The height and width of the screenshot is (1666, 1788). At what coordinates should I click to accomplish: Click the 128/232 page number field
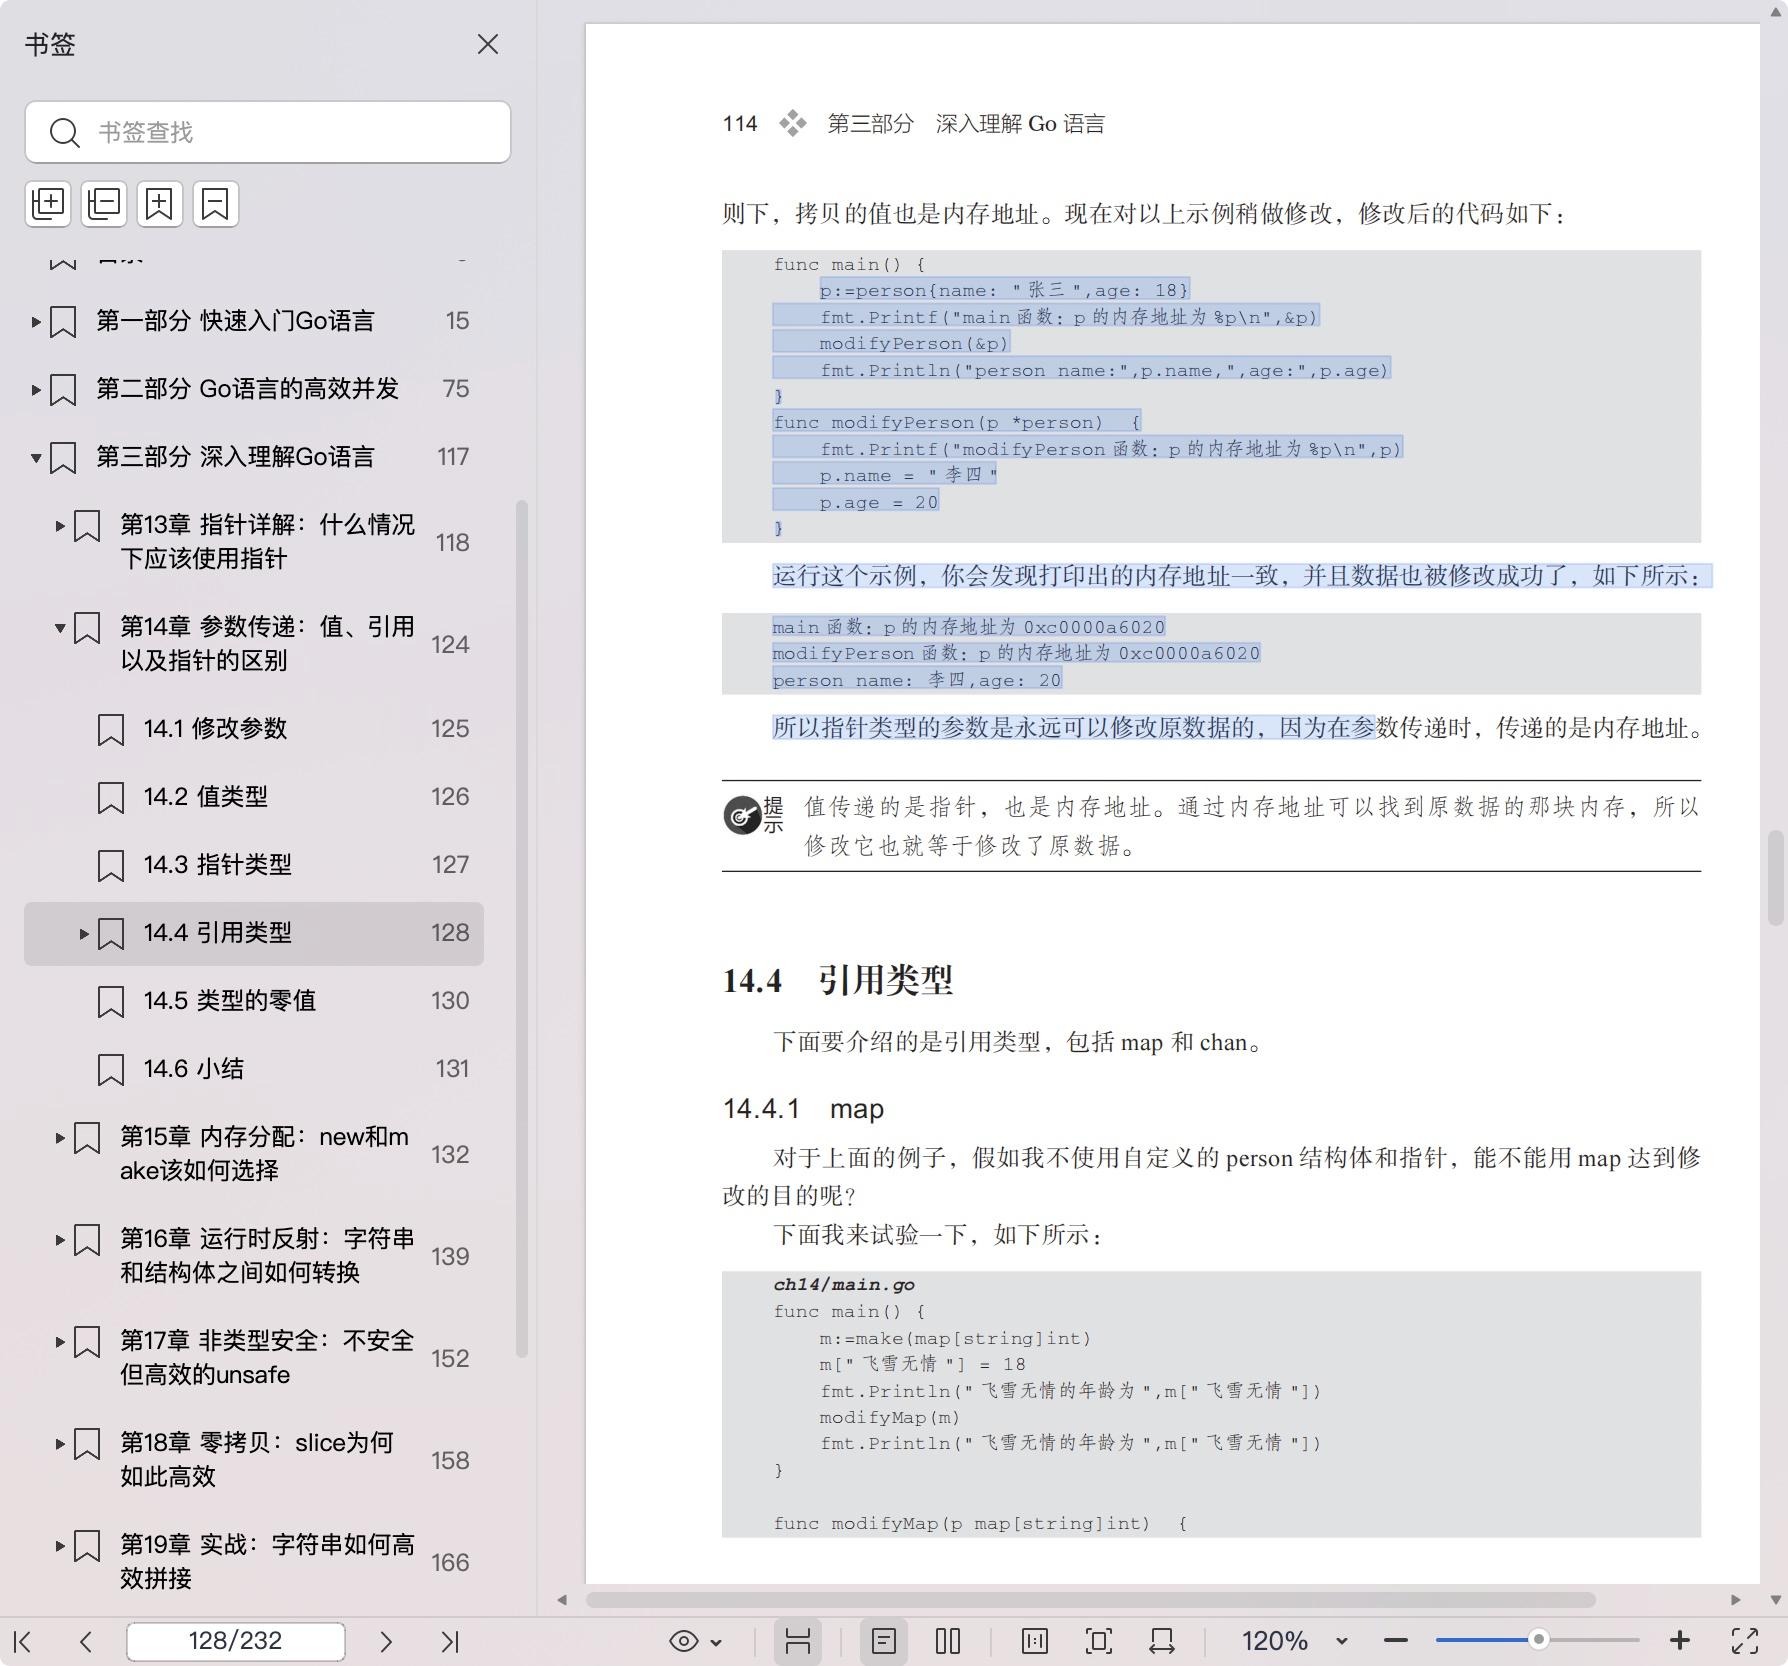click(x=236, y=1641)
